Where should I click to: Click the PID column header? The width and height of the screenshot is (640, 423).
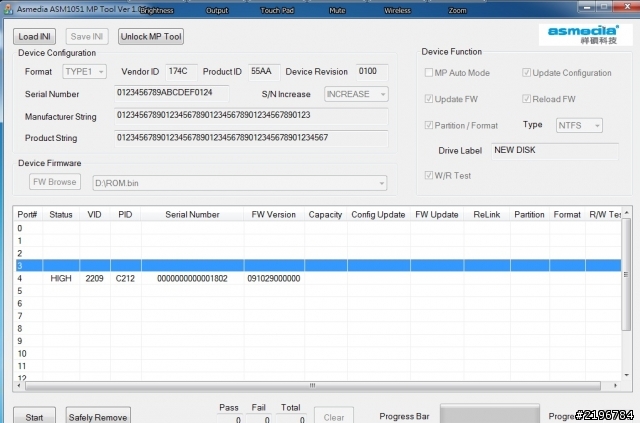tap(125, 215)
